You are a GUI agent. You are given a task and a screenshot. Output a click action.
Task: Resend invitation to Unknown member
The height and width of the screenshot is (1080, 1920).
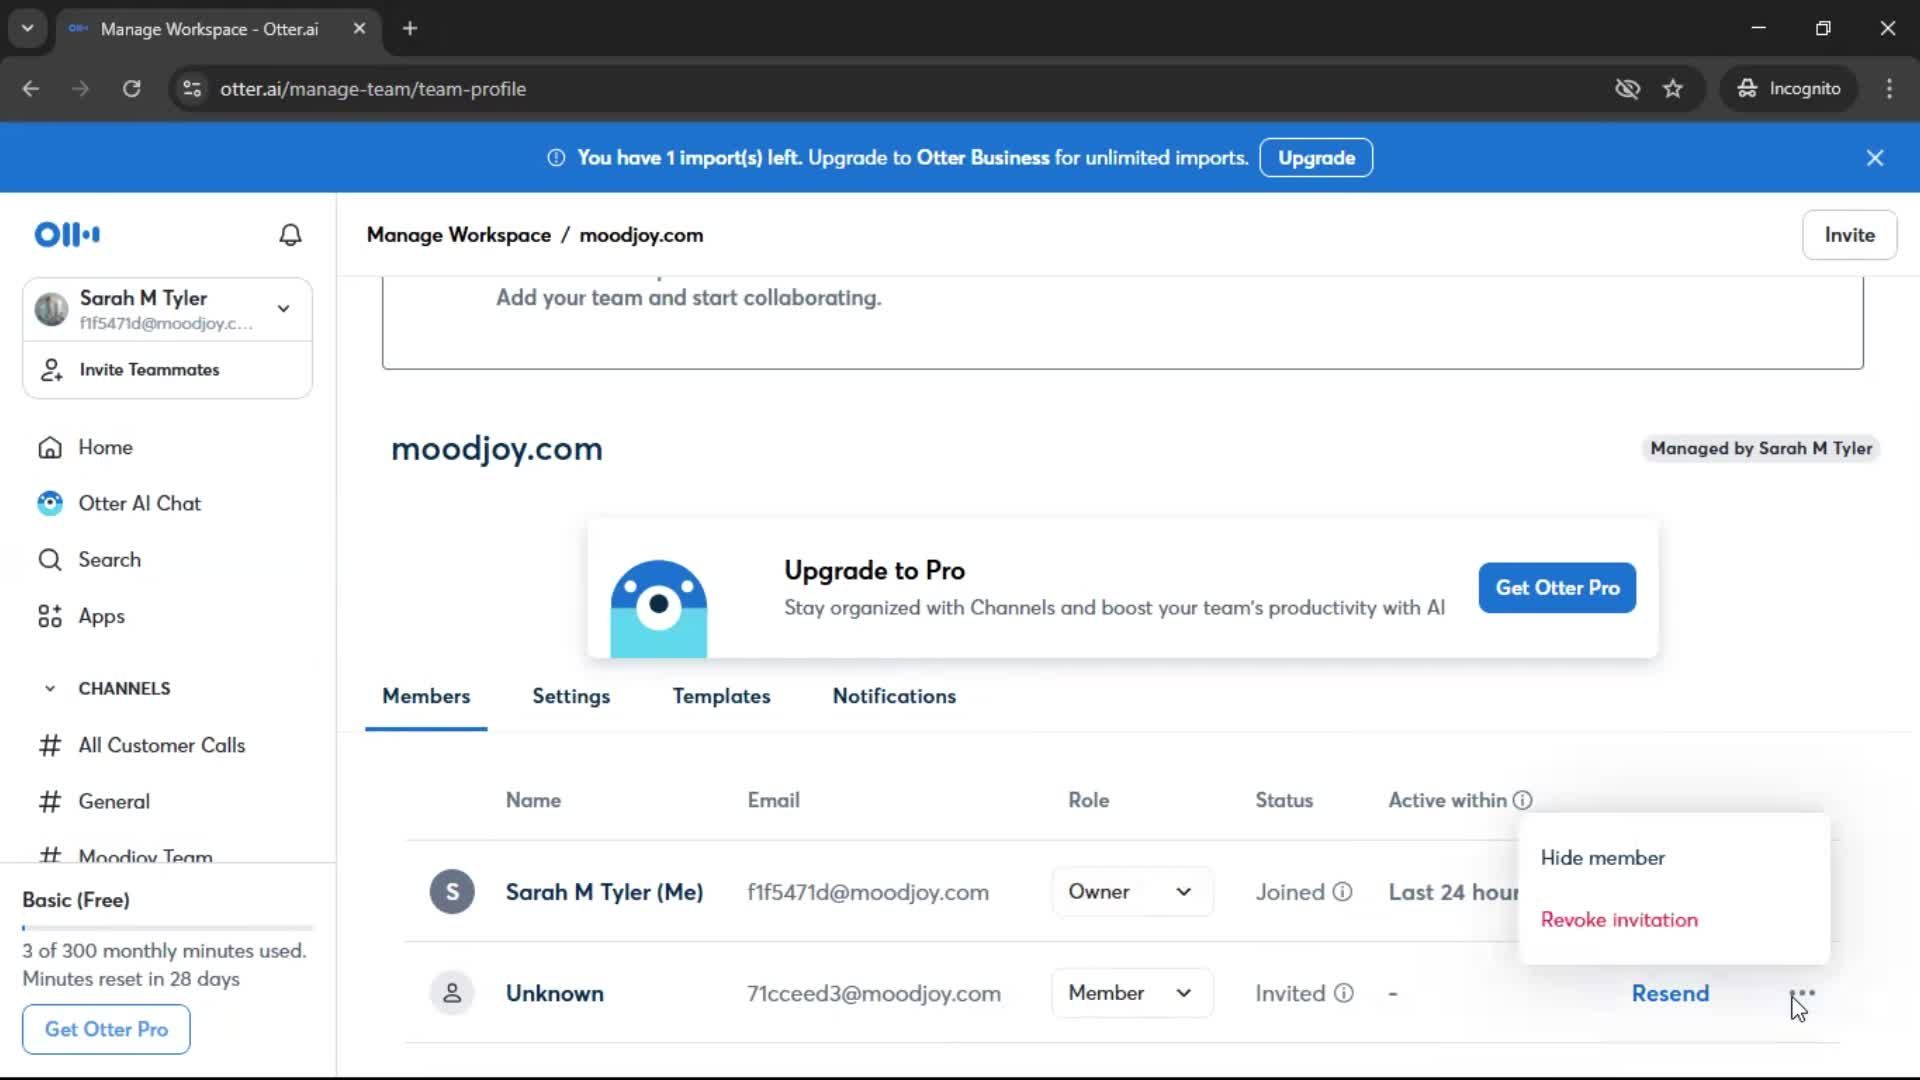1670,993
